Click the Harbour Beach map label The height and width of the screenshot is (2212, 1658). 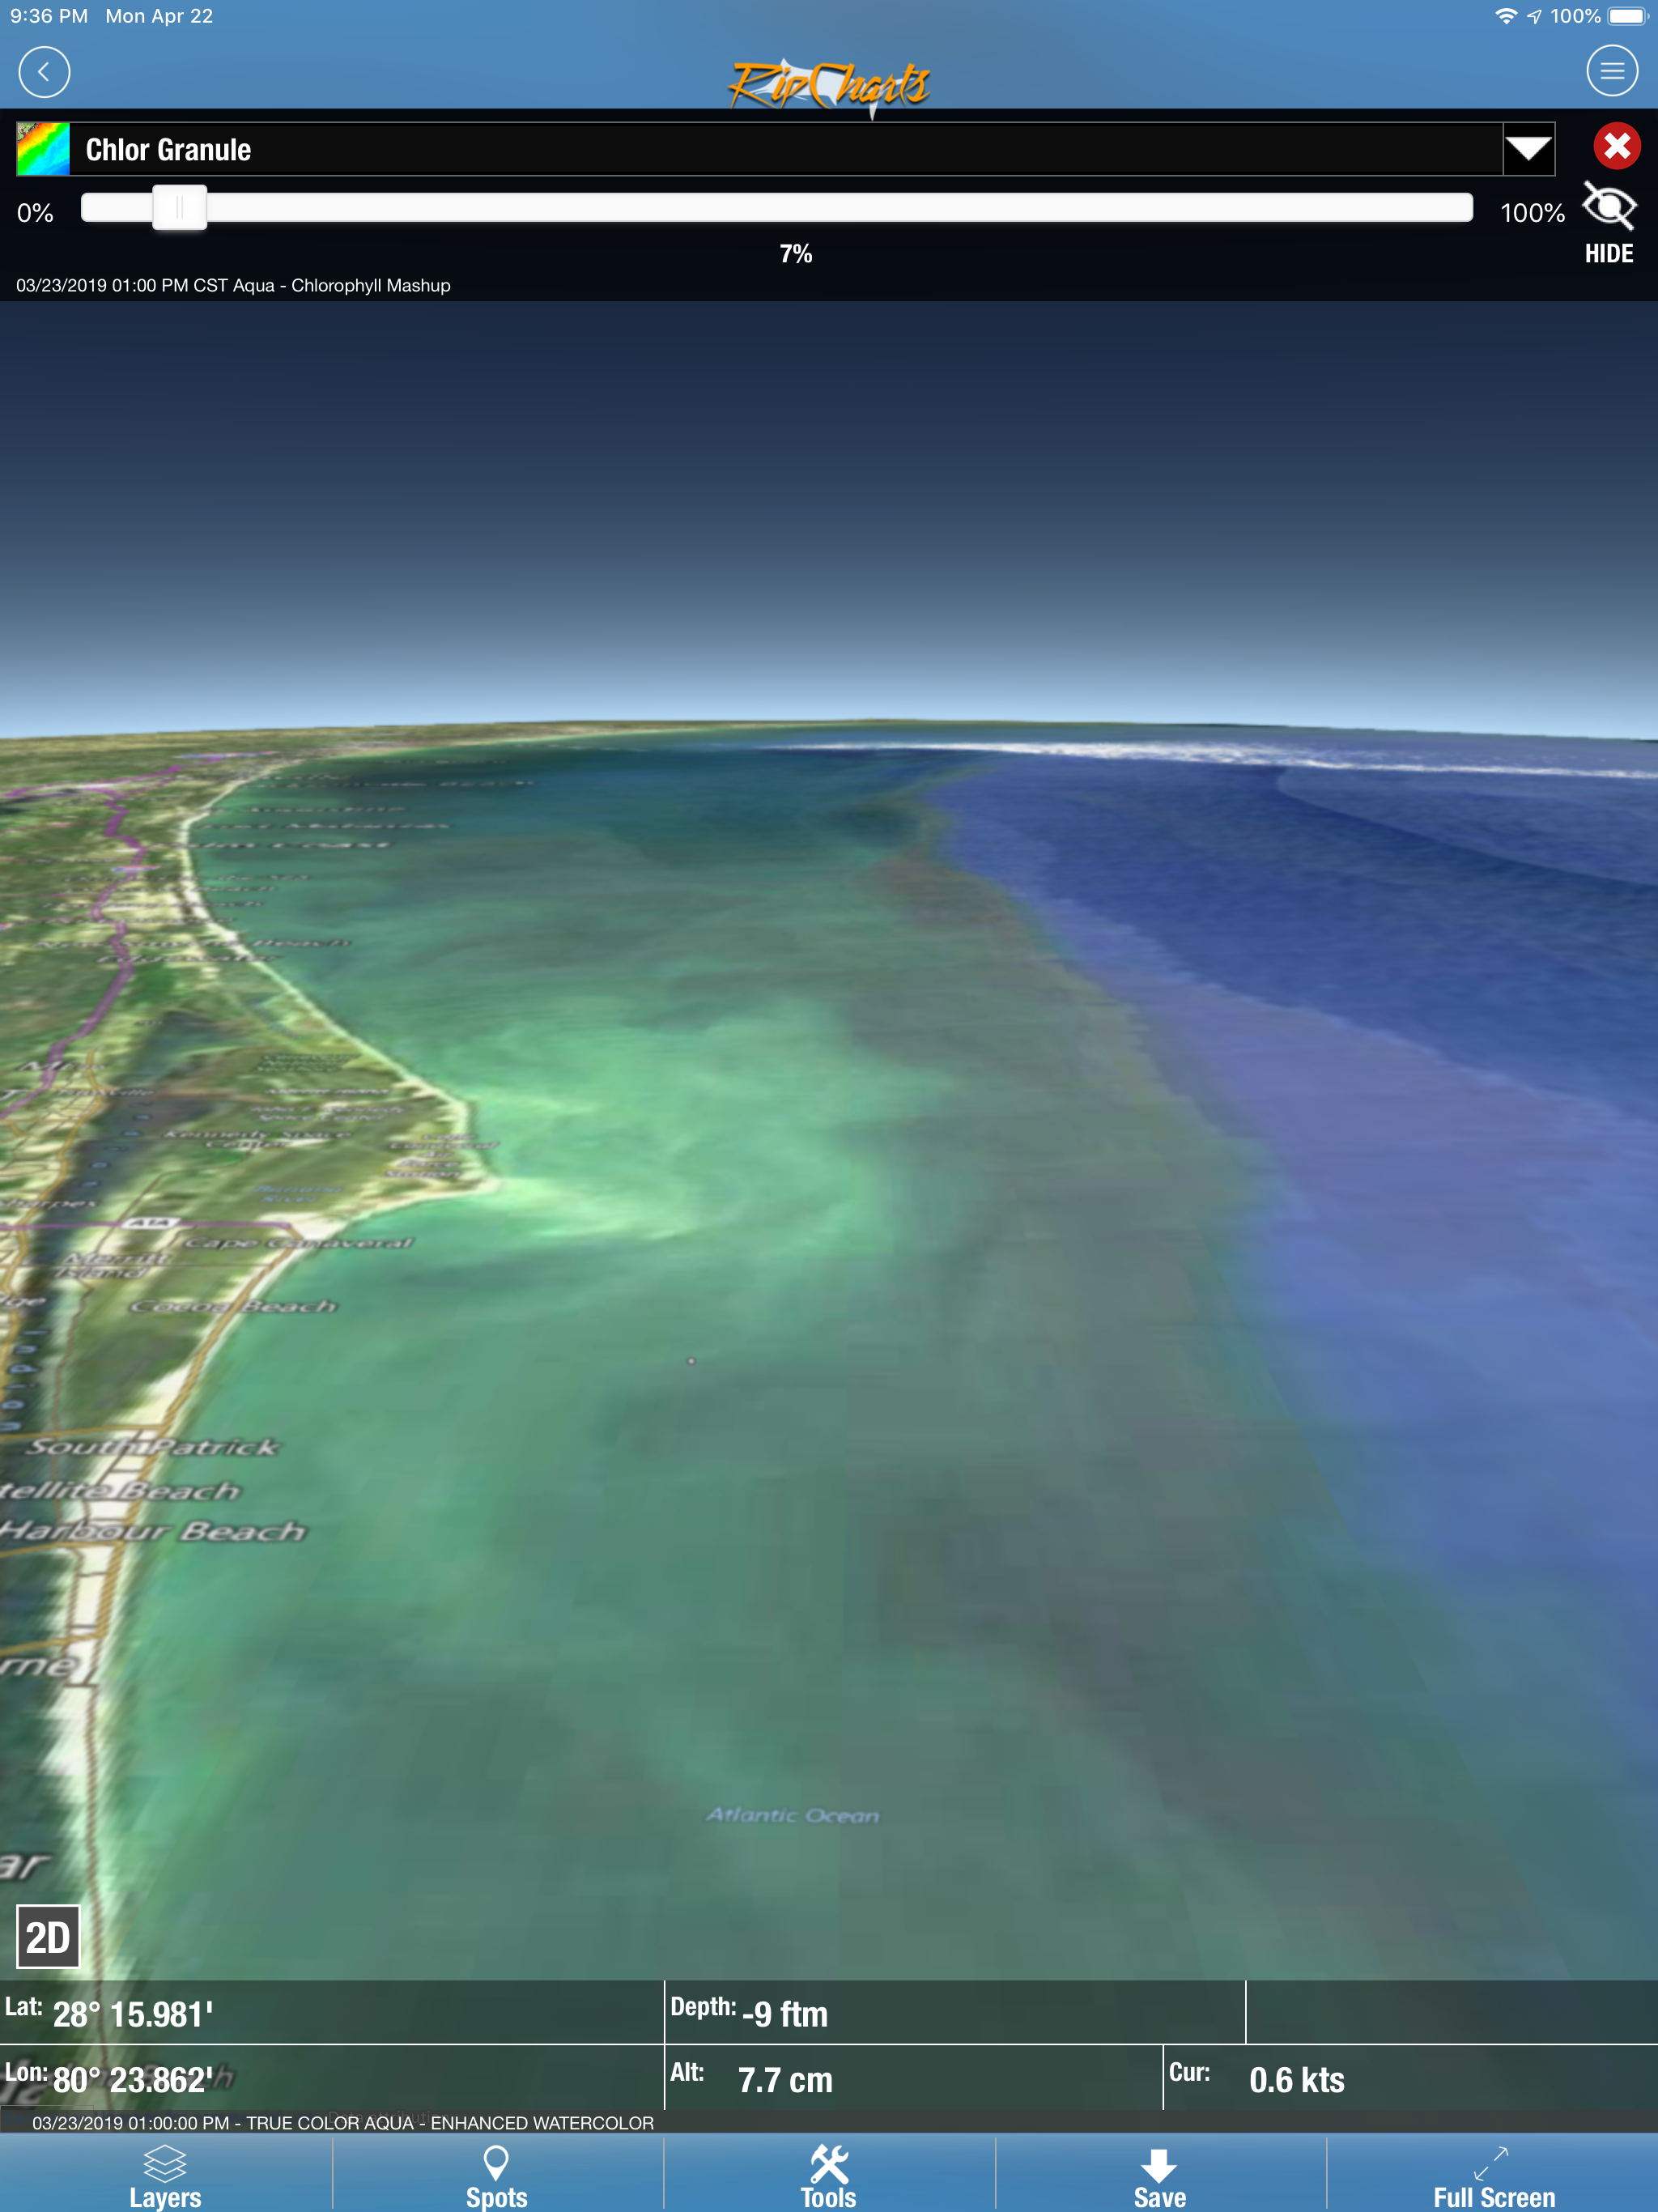coord(152,1531)
